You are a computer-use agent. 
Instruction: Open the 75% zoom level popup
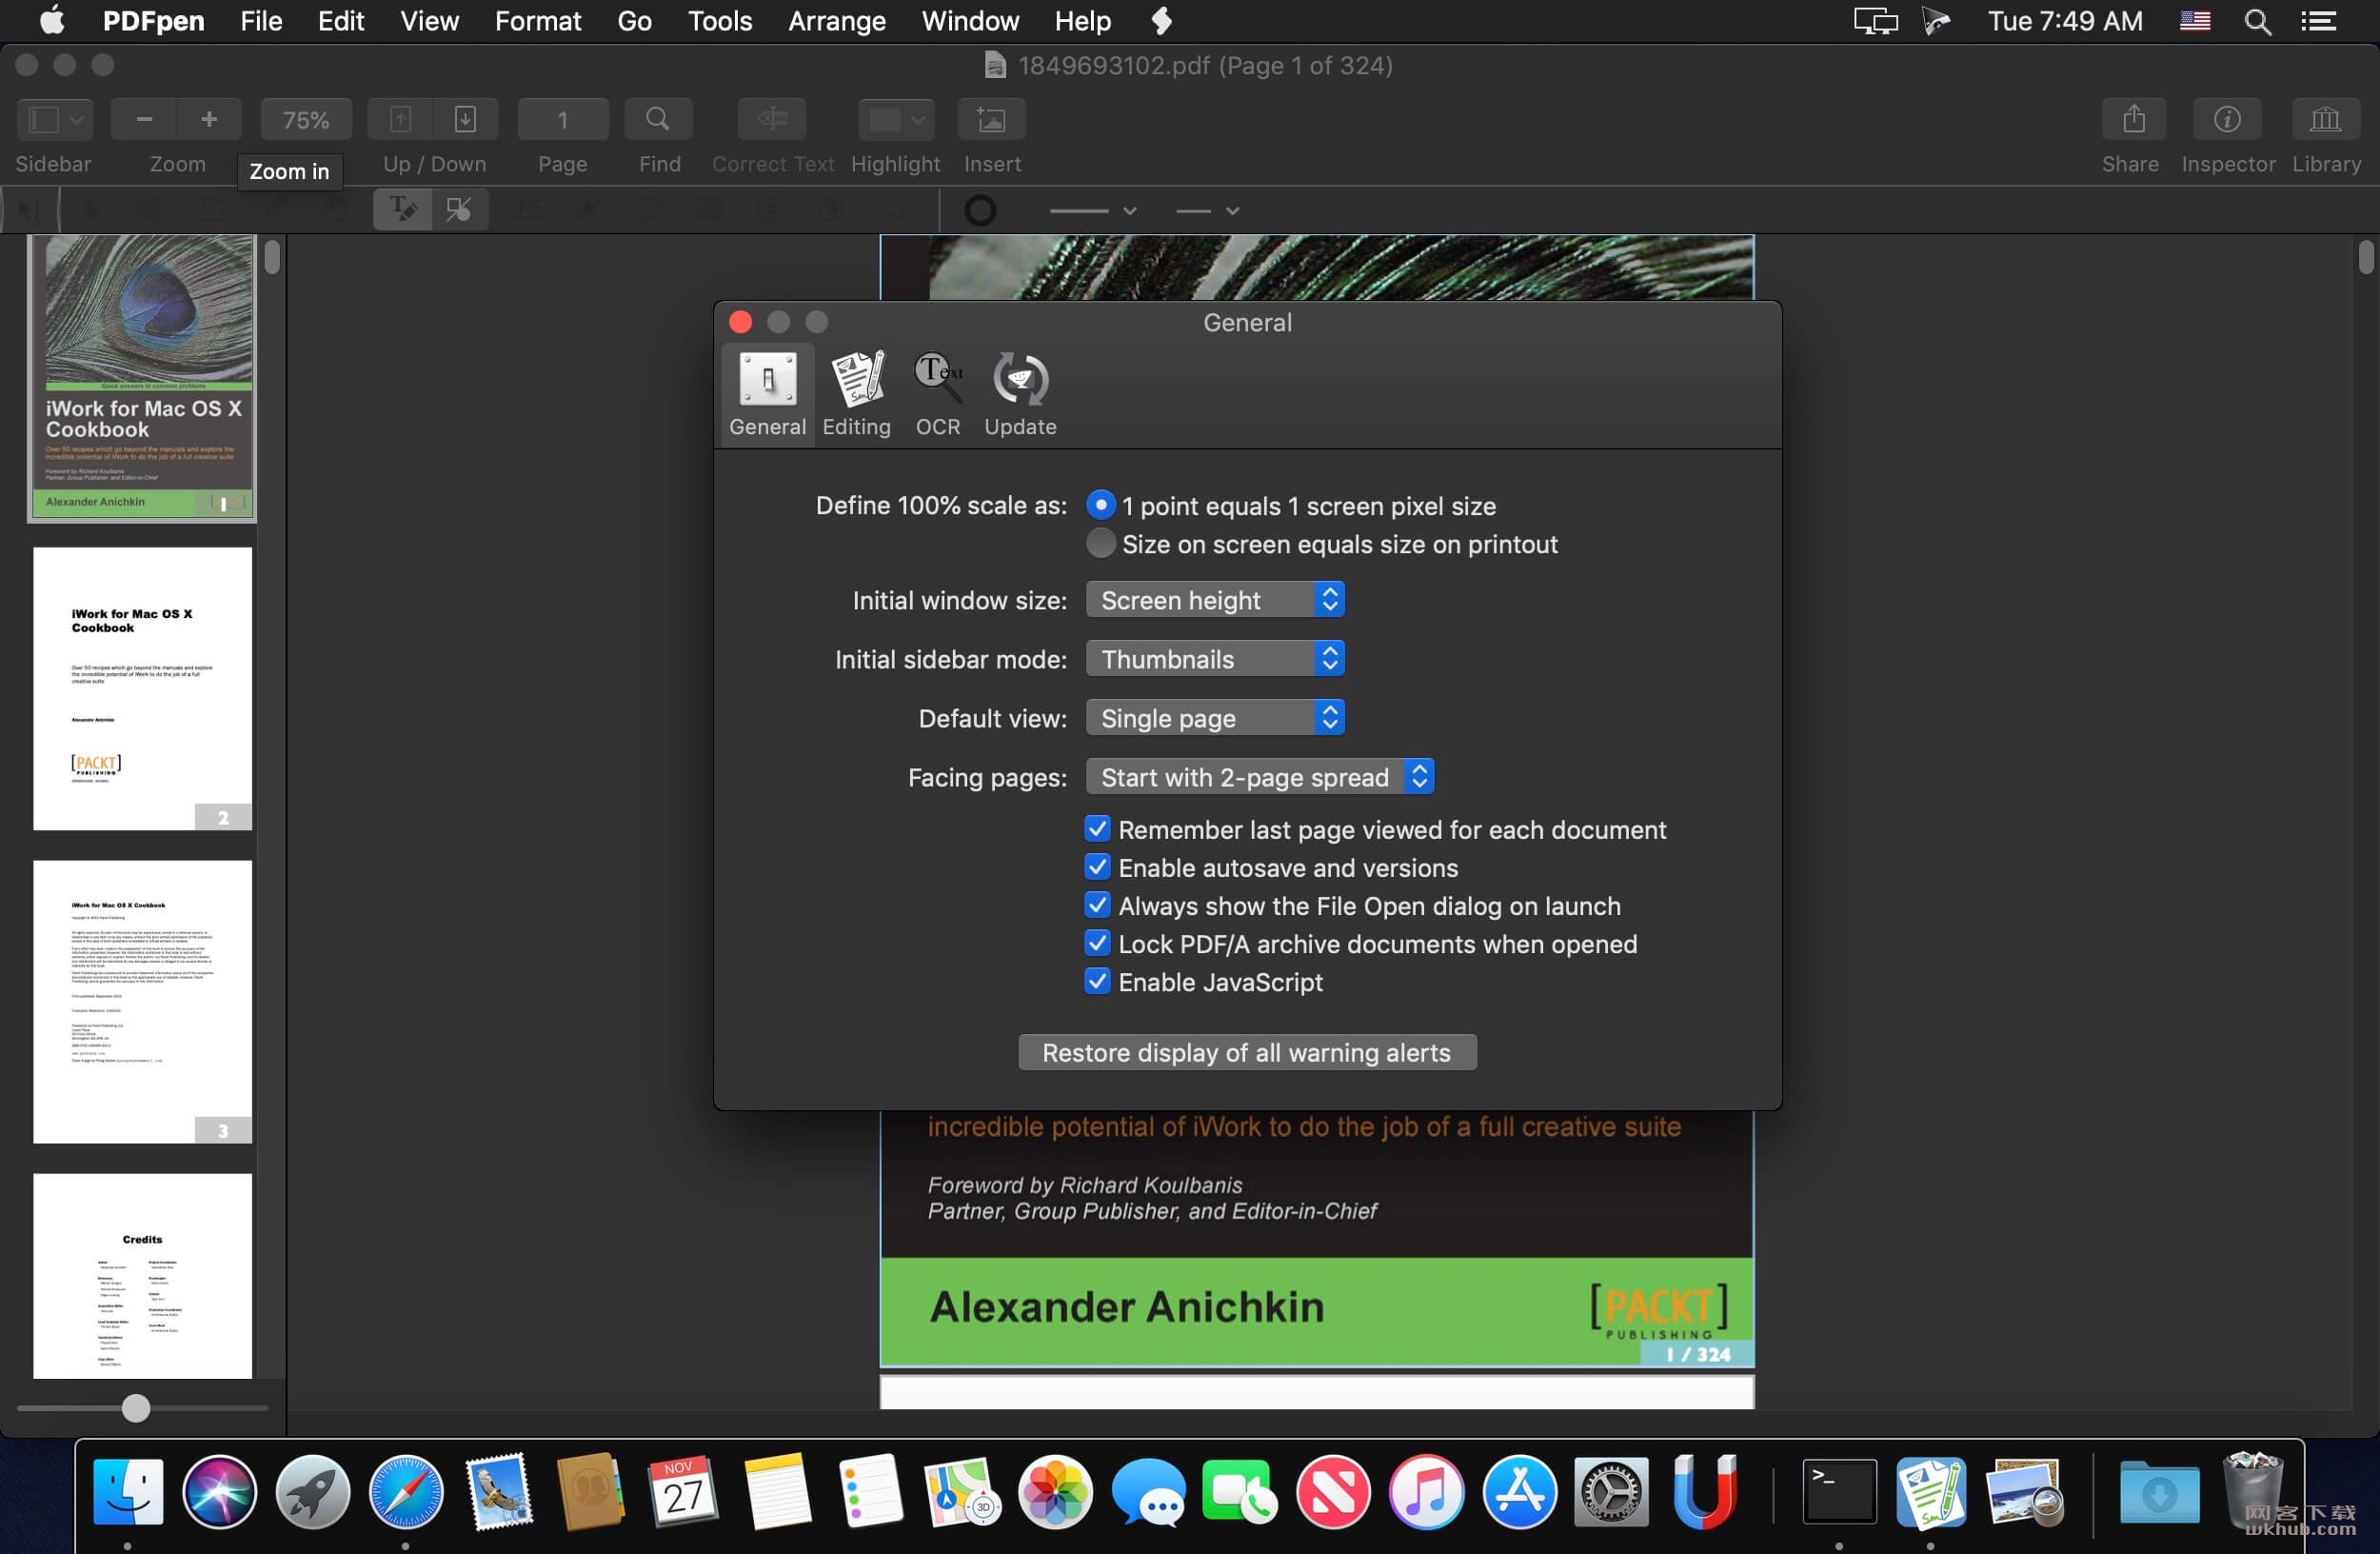[306, 120]
